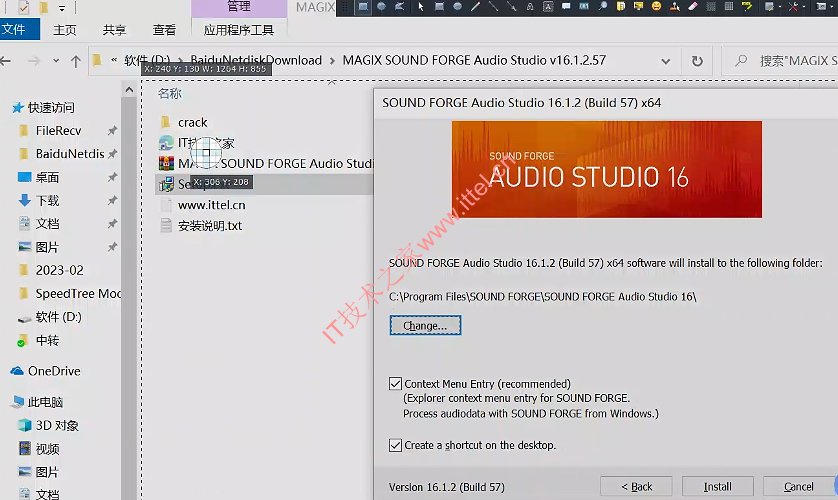Image resolution: width=838 pixels, height=500 pixels.
Task: Select the speech bubble tool
Action: [x=566, y=6]
